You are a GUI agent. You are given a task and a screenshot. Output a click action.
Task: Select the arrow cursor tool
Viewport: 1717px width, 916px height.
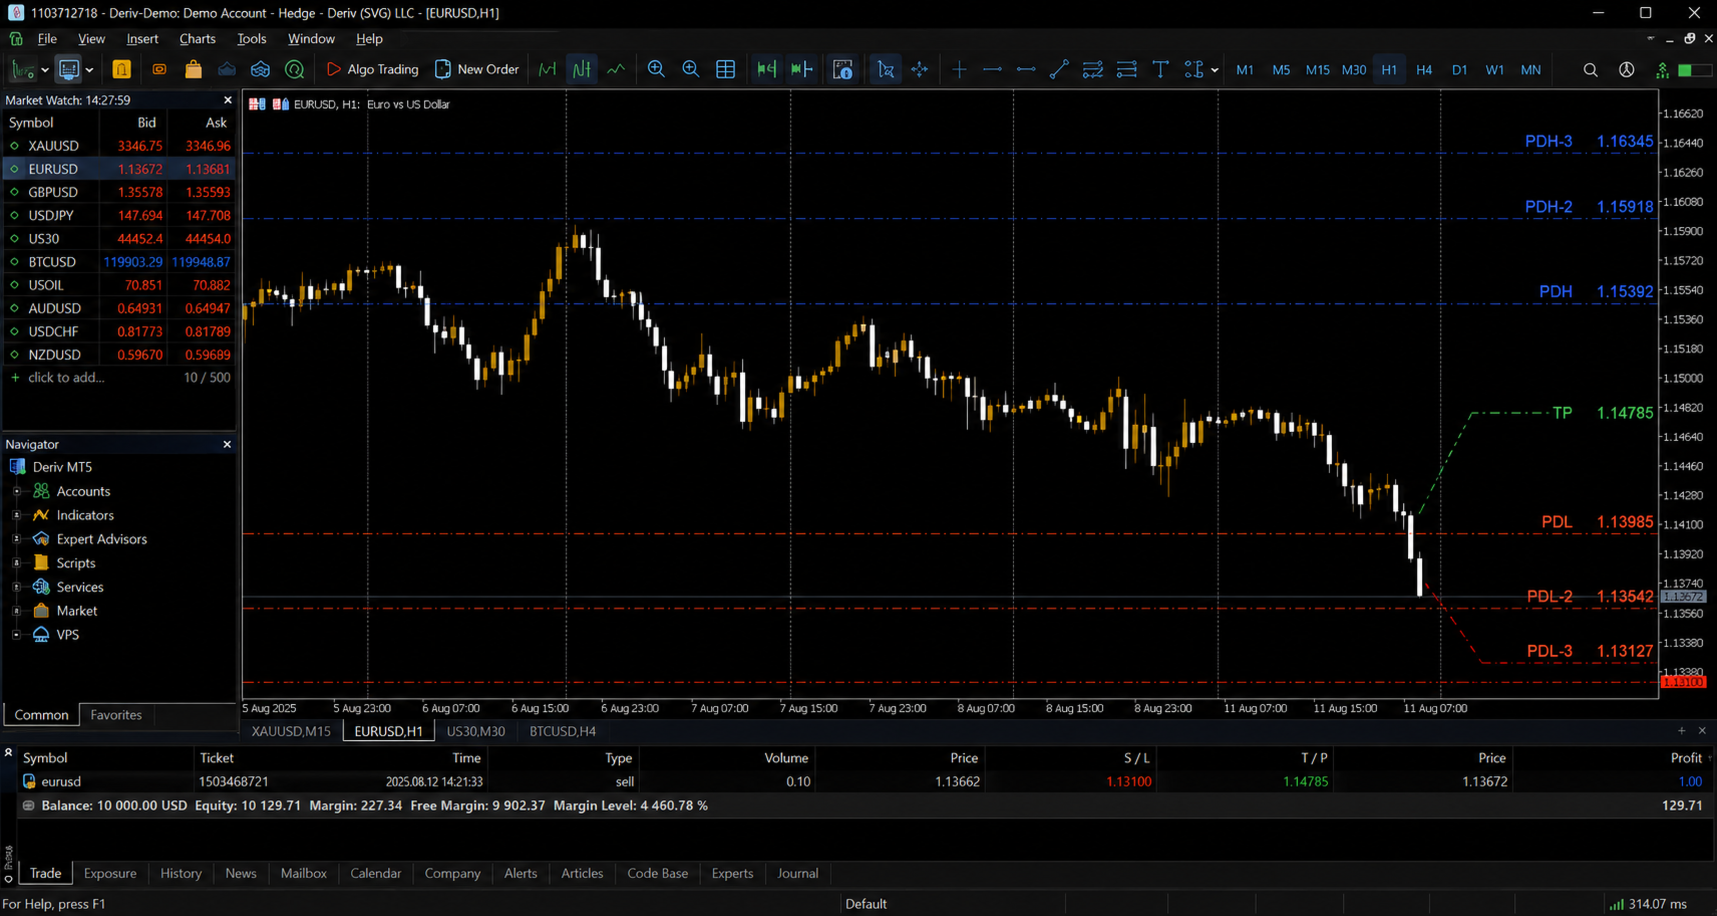885,70
